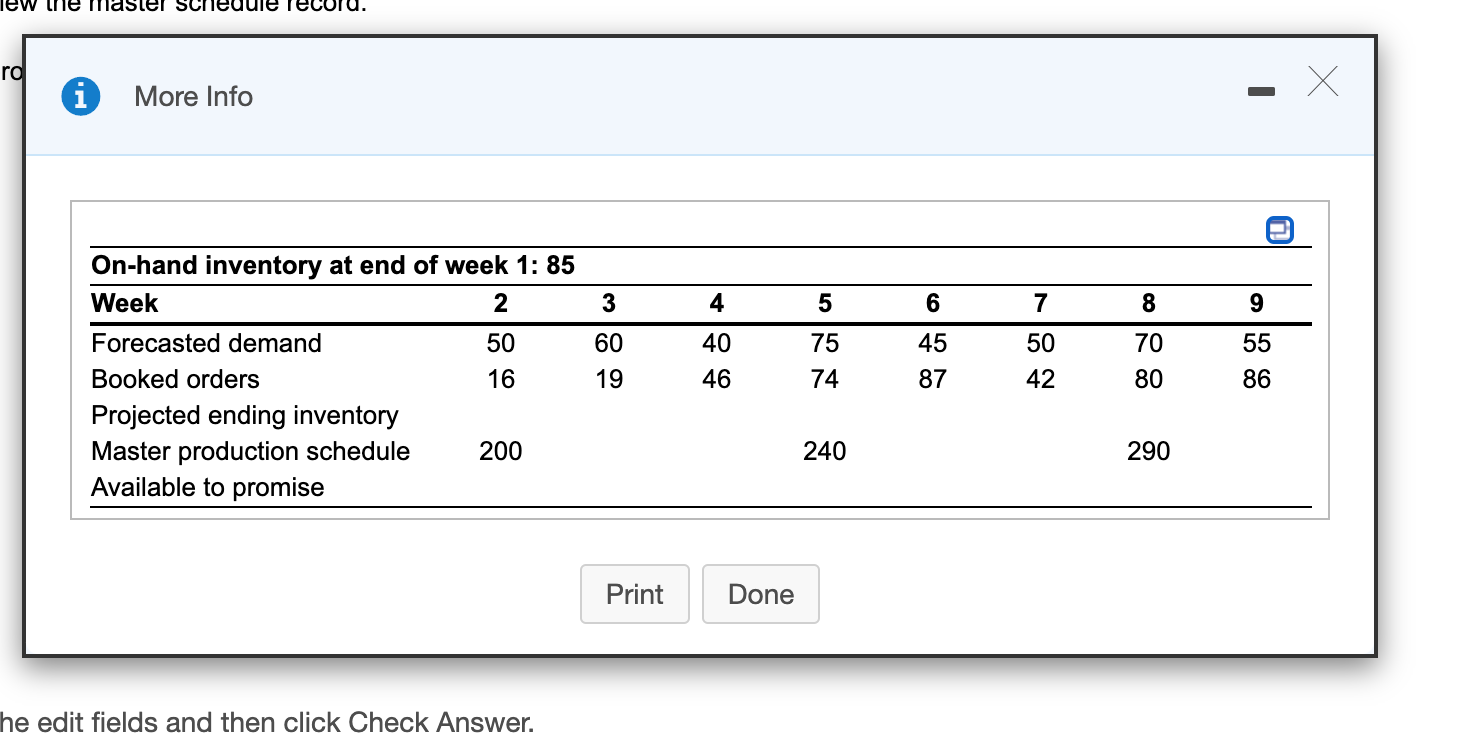Select the 200 value under week 2
The width and height of the screenshot is (1466, 750).
click(500, 451)
